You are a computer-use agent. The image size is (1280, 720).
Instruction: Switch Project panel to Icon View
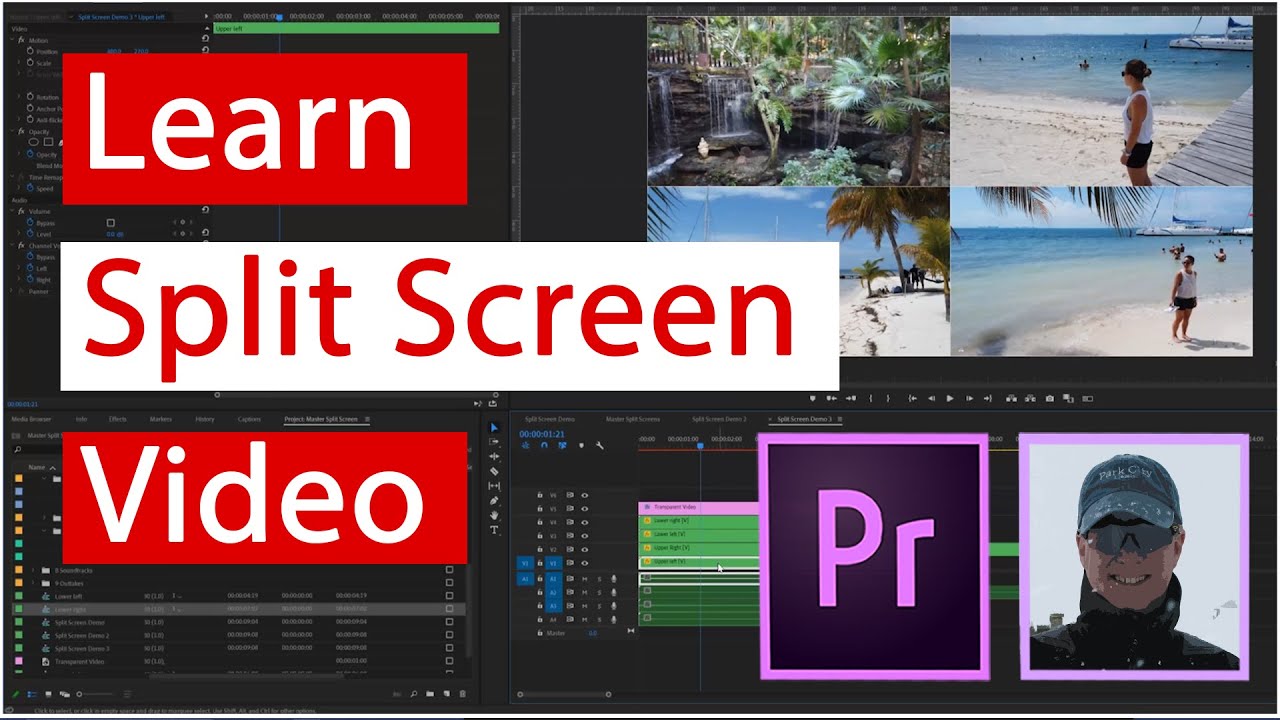click(x=48, y=694)
